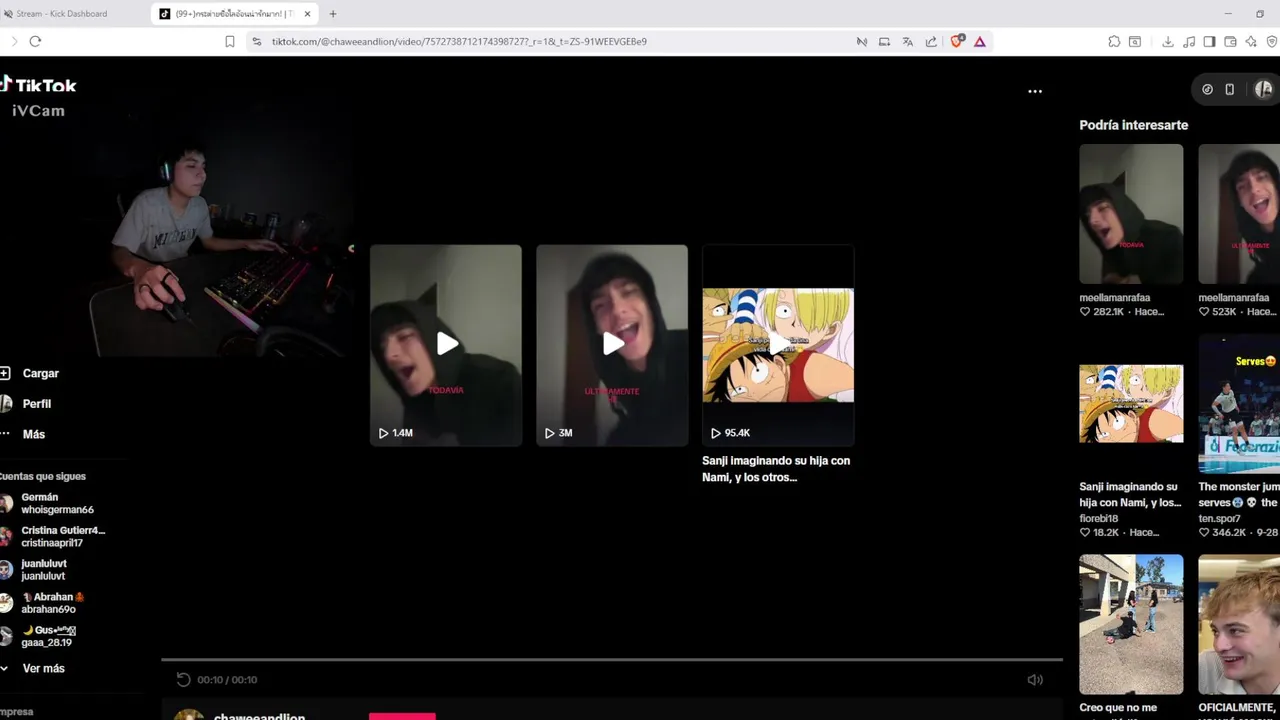Click the Cuentas que sigues heading
This screenshot has width=1280, height=720.
(x=43, y=476)
